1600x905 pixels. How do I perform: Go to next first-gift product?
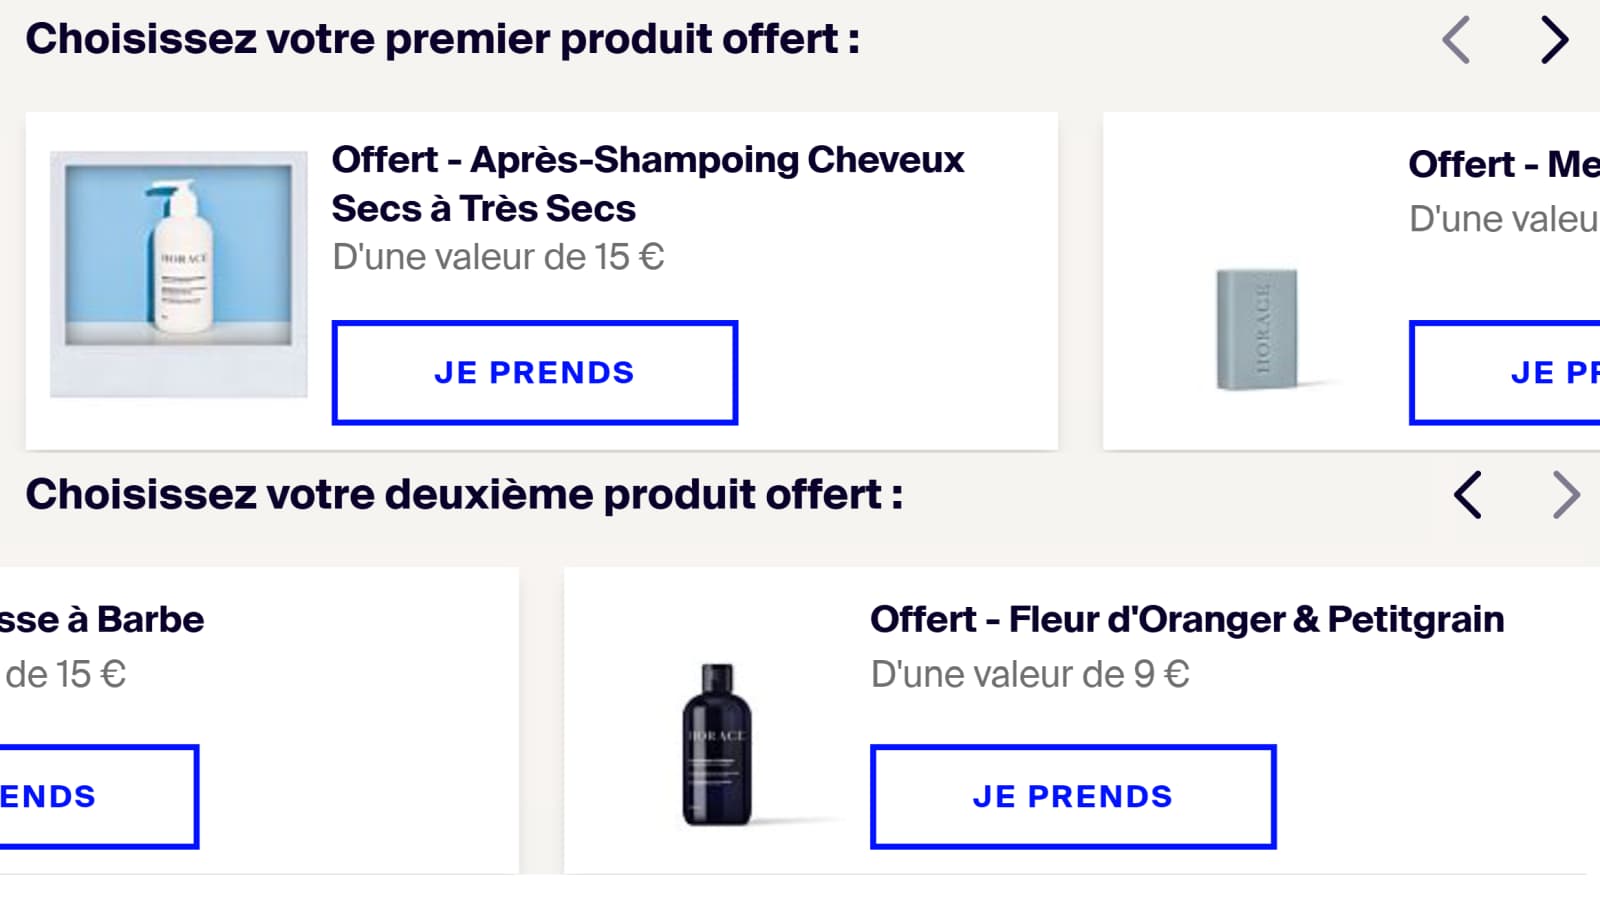point(1554,40)
